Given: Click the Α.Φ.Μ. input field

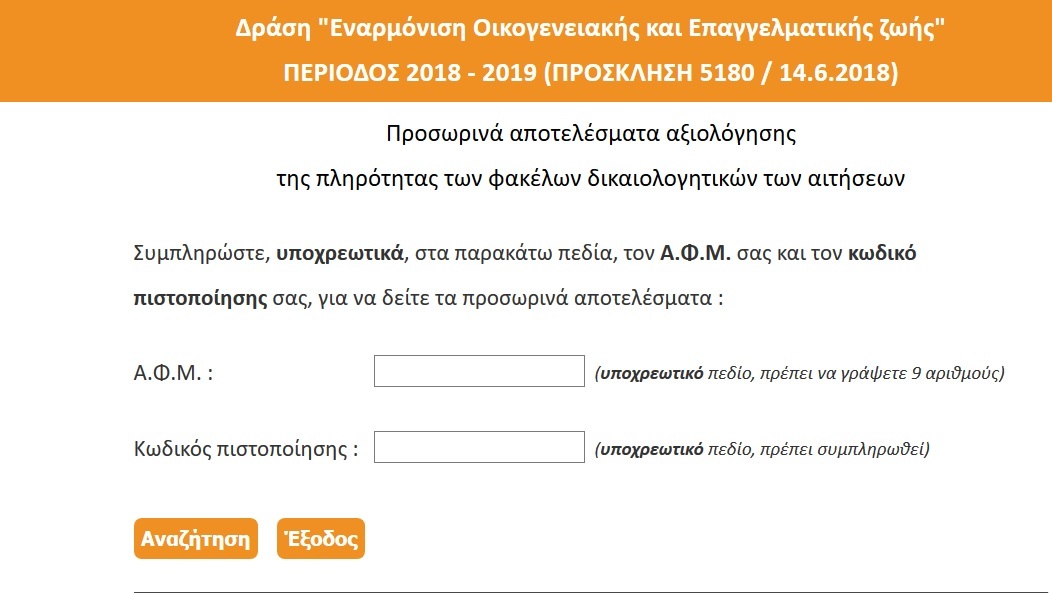Looking at the screenshot, I should (478, 371).
